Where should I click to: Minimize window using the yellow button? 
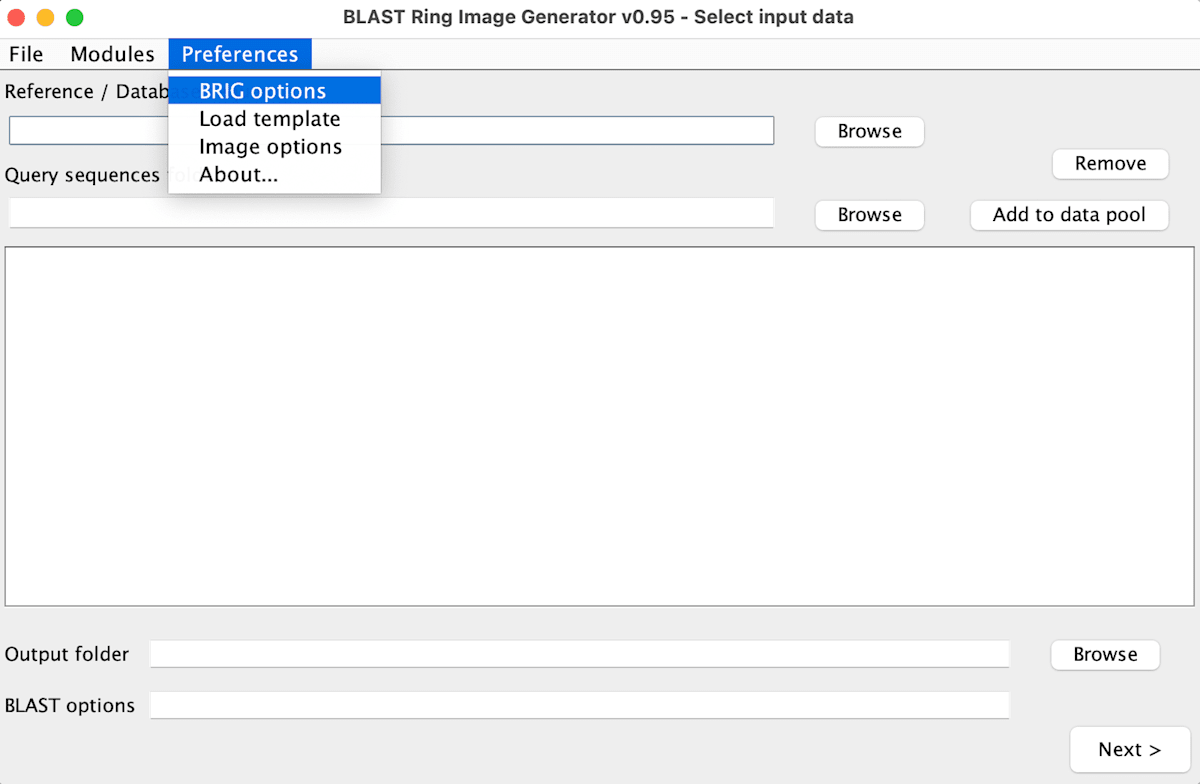(45, 17)
